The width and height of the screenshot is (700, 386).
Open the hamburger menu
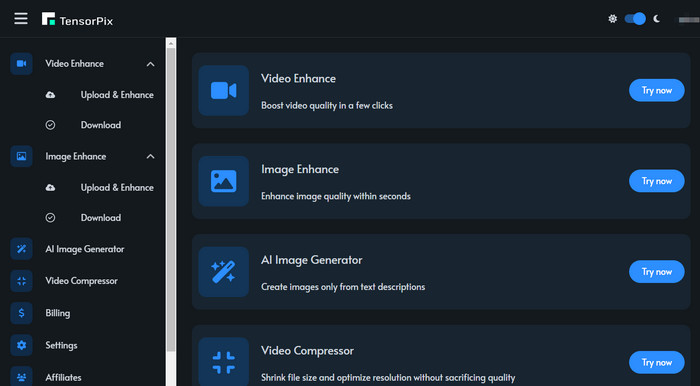pos(21,19)
